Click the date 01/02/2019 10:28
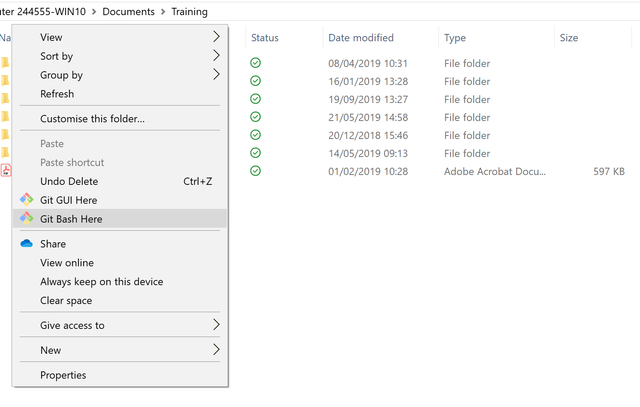Screen dimensions: 640x407 pos(368,171)
